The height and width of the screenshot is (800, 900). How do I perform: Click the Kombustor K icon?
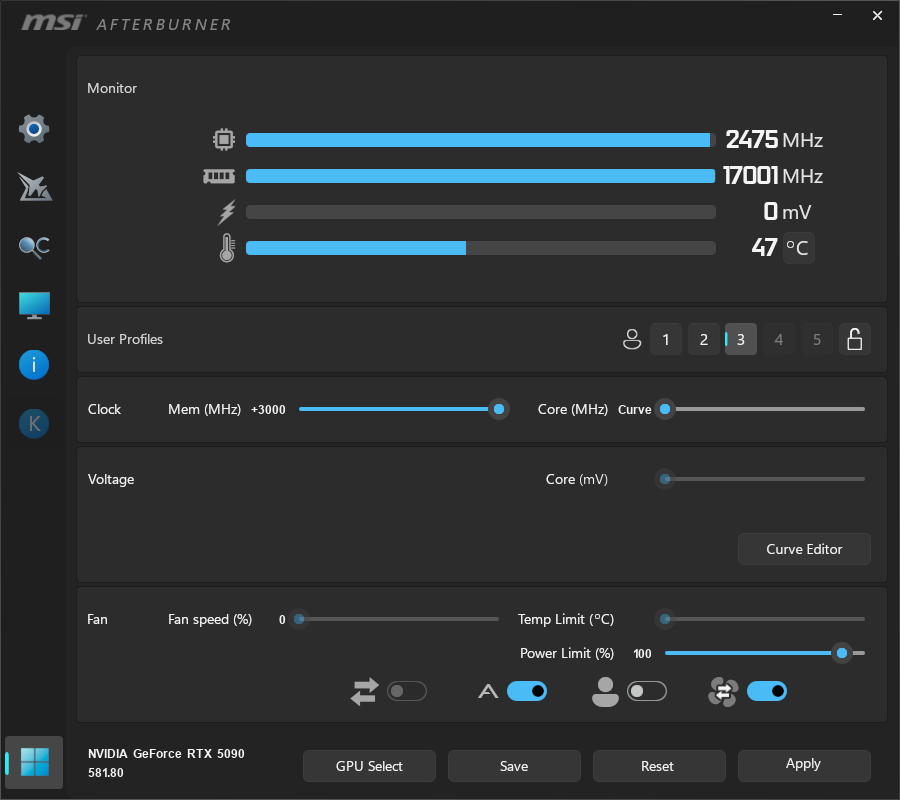(34, 424)
